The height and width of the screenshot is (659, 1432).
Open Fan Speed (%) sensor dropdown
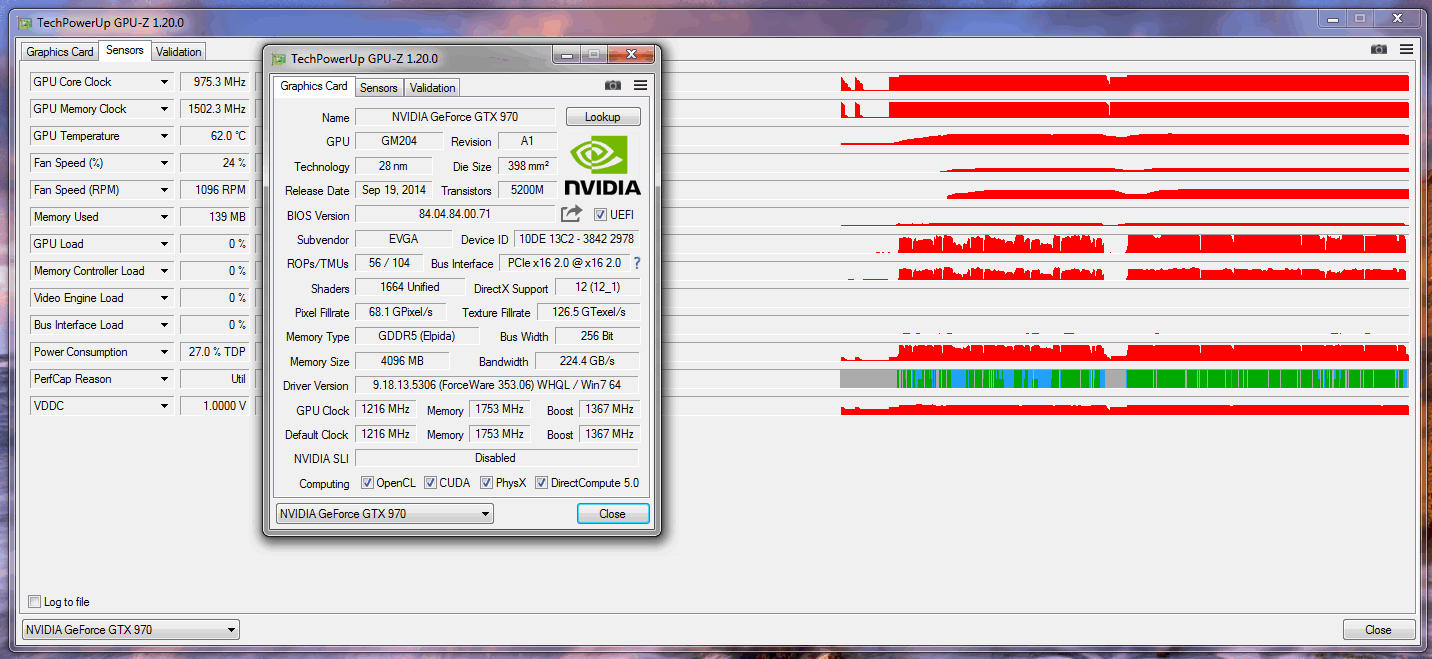[x=165, y=163]
